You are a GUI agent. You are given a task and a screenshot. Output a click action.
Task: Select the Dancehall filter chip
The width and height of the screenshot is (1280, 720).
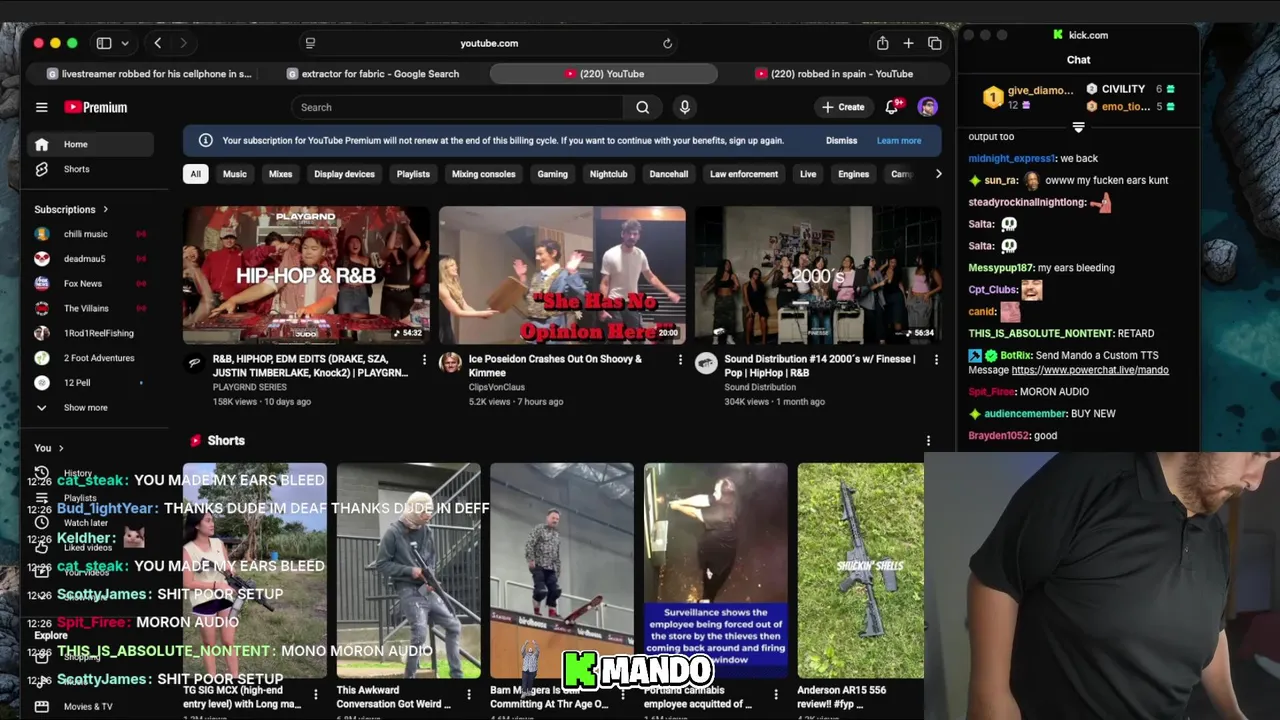[669, 174]
